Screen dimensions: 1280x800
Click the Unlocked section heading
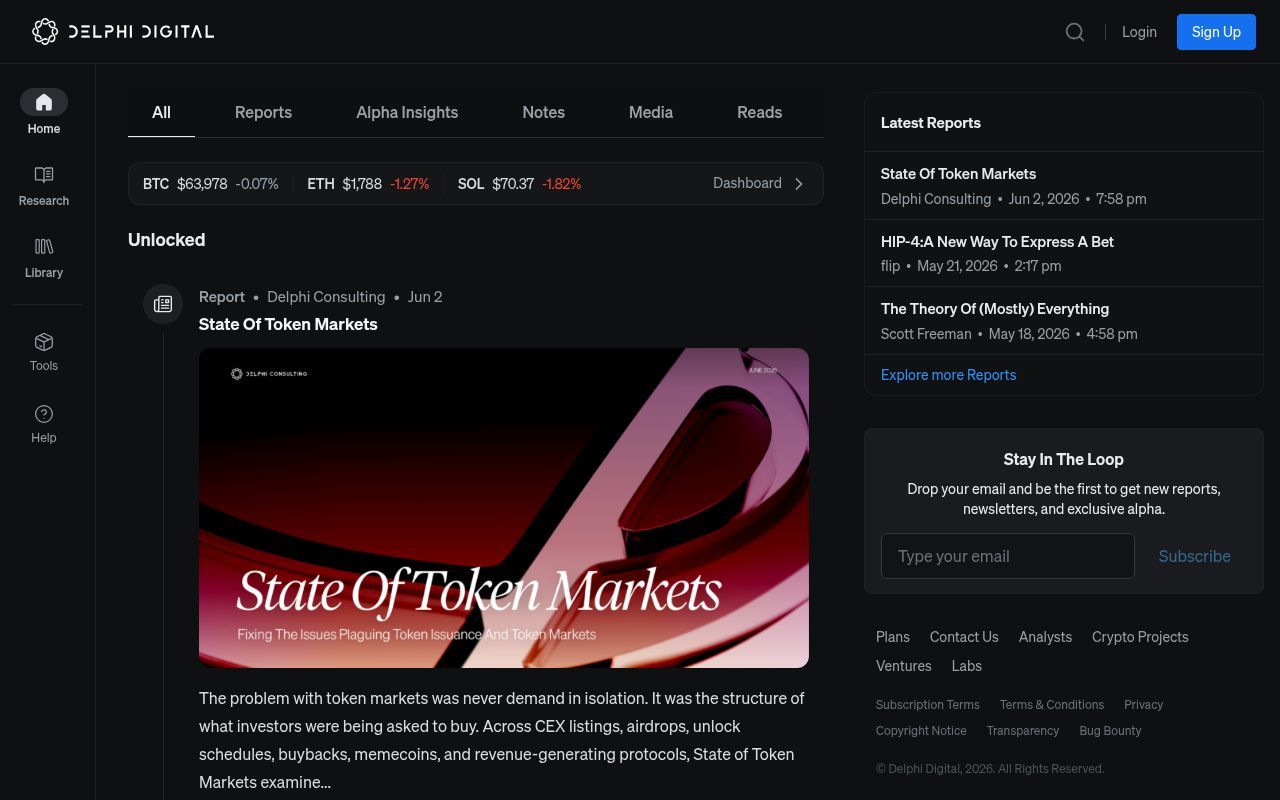166,240
